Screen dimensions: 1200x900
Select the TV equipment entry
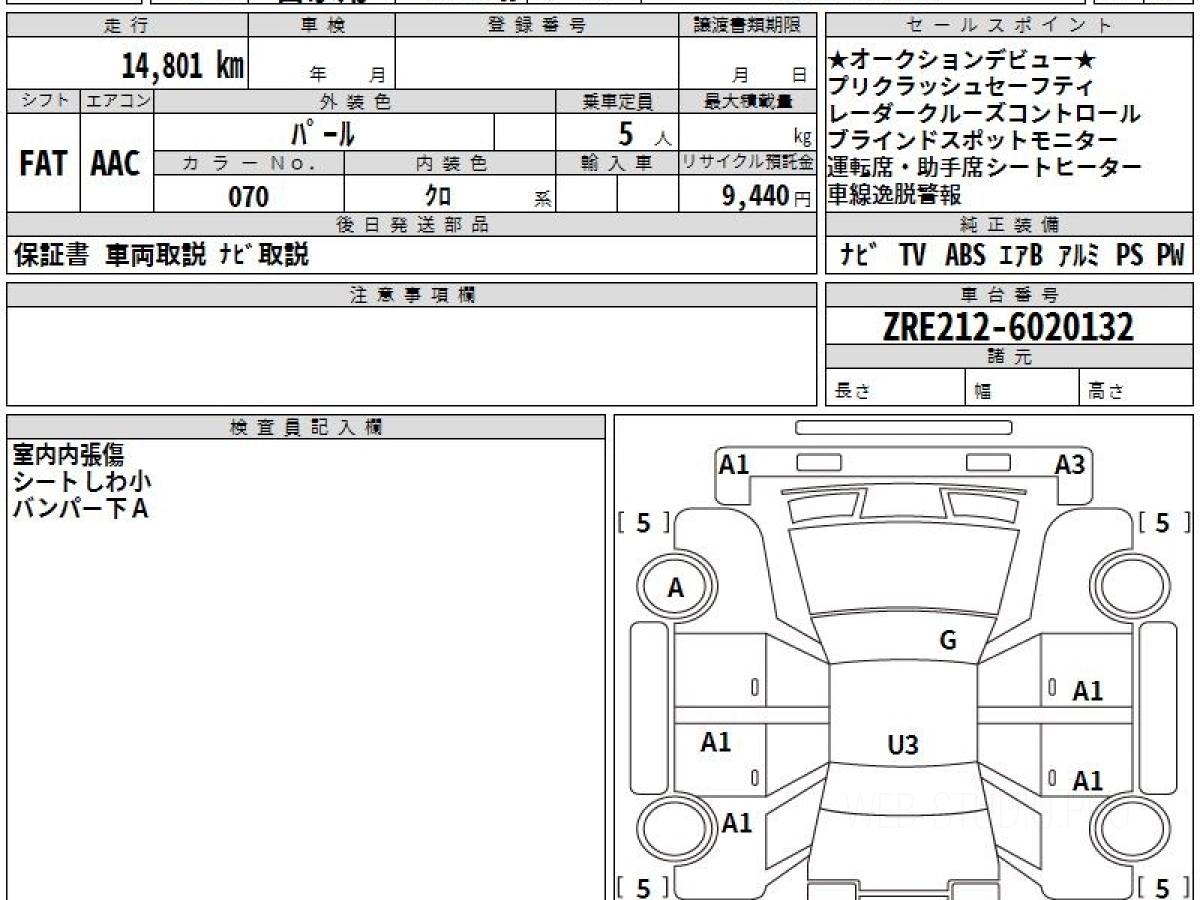click(x=912, y=256)
